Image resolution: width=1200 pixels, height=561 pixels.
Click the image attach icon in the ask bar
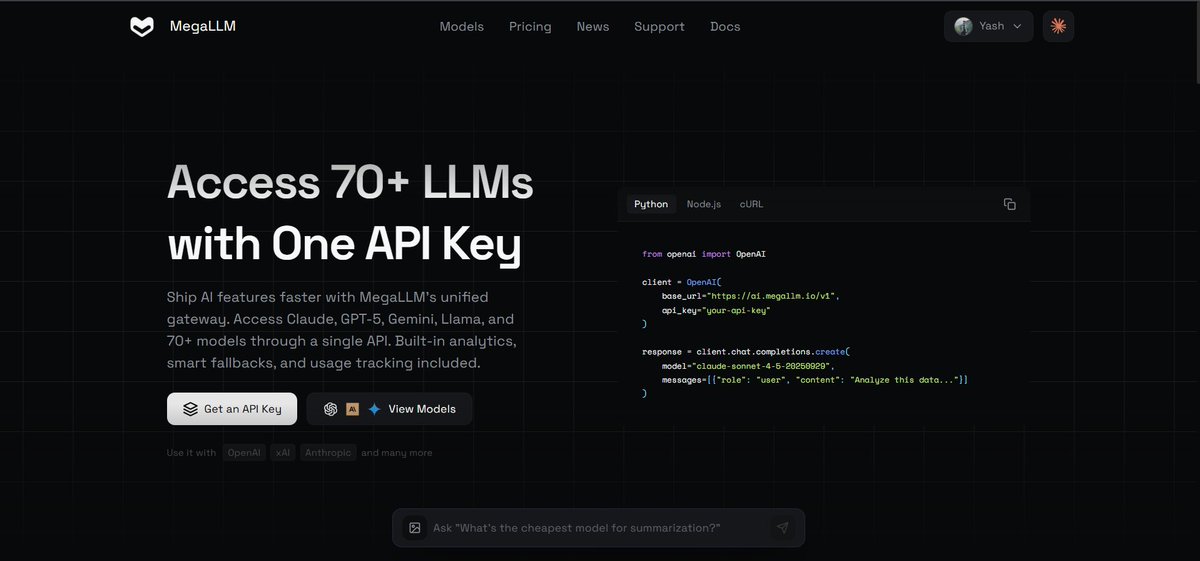click(413, 528)
